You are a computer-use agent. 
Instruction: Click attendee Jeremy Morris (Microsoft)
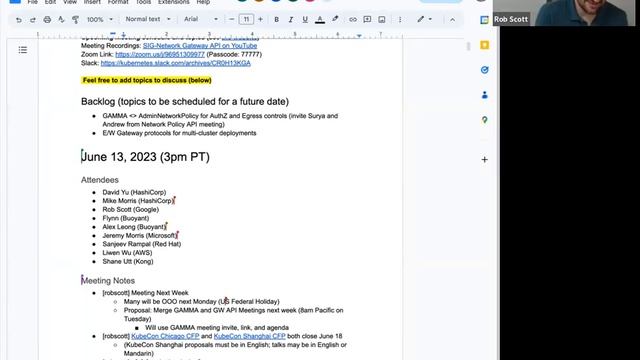click(140, 236)
